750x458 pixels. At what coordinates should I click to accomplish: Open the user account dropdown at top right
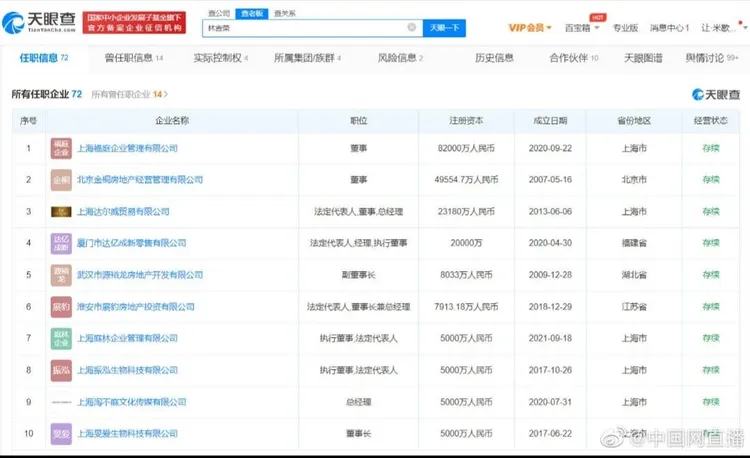point(723,28)
